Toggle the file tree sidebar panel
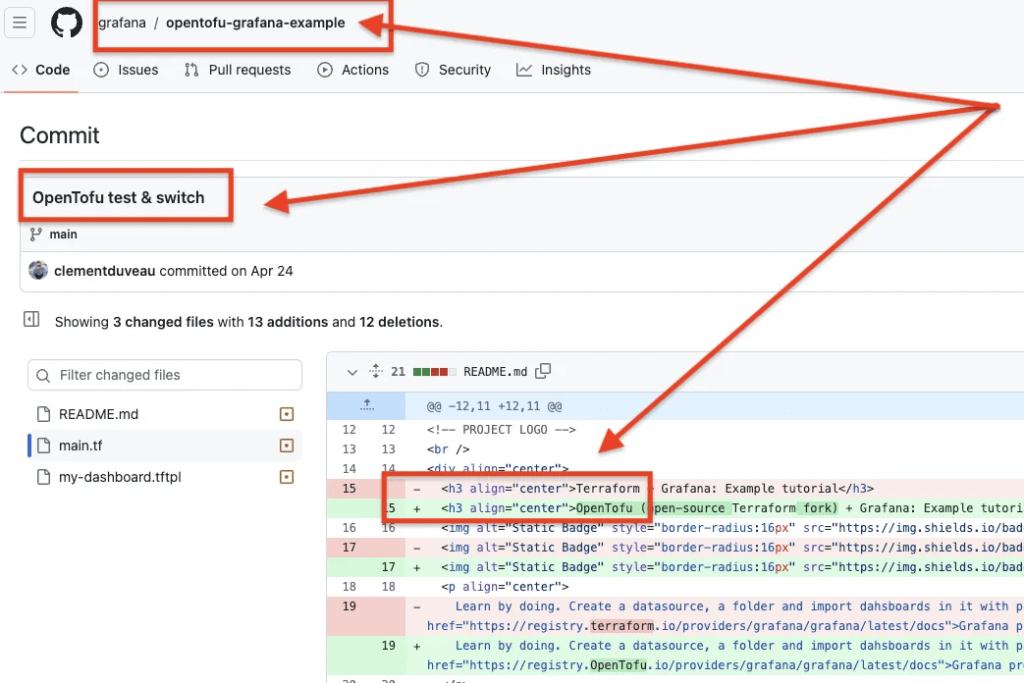Screen dimensions: 1024x683 point(31,319)
